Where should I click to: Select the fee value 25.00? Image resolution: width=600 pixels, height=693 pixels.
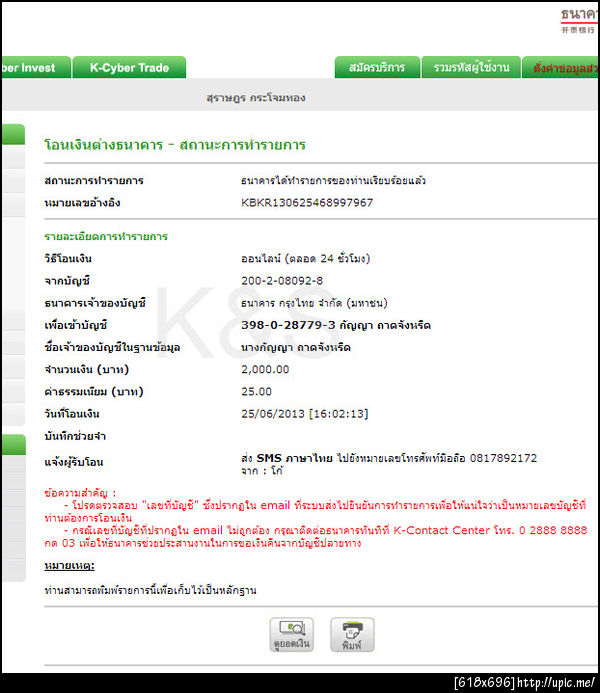click(256, 392)
